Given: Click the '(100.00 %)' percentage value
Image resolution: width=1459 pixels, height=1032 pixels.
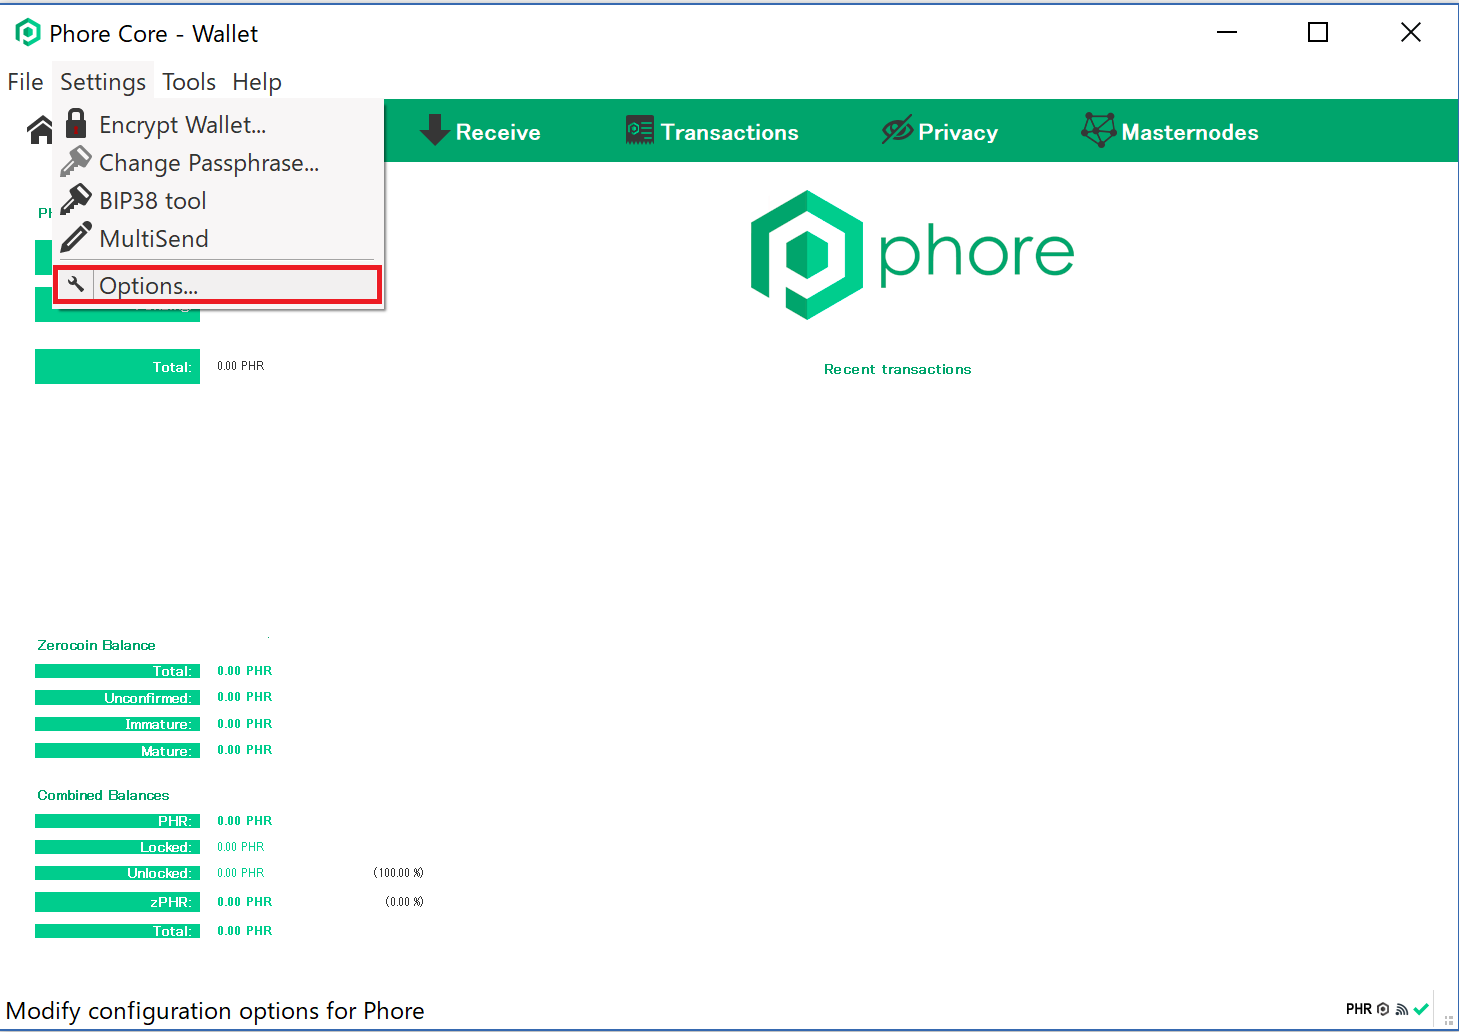Looking at the screenshot, I should click(398, 873).
